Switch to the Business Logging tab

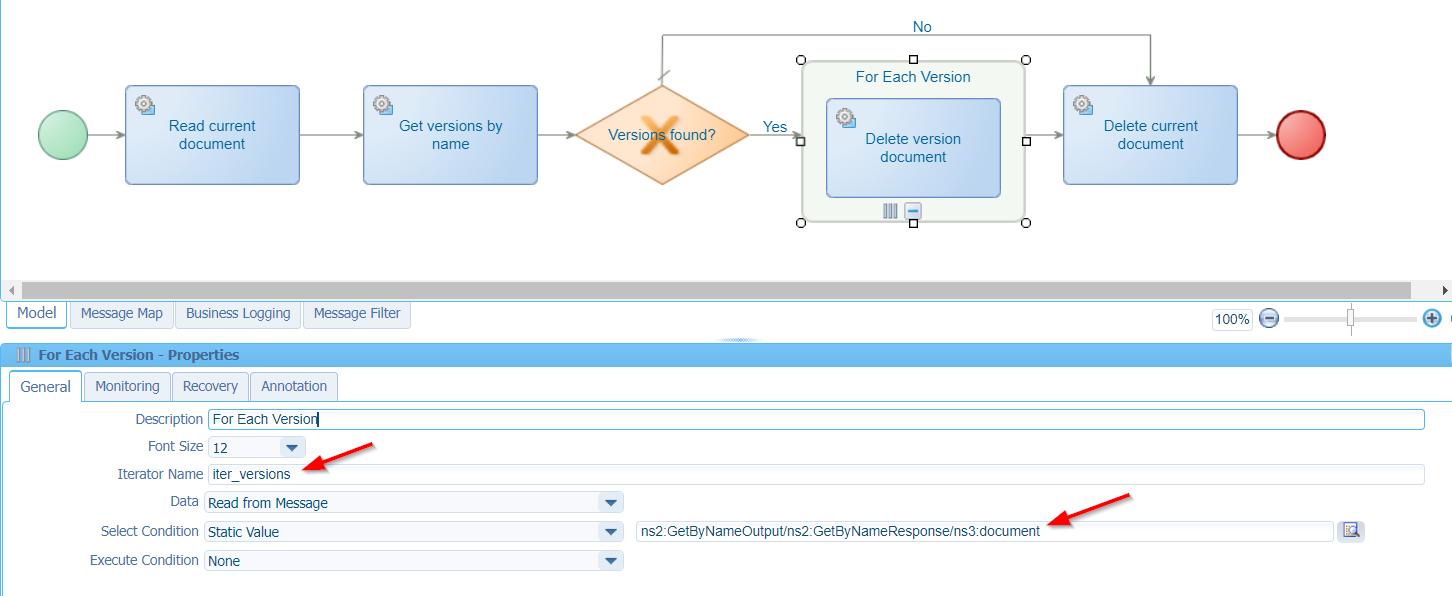click(x=238, y=314)
